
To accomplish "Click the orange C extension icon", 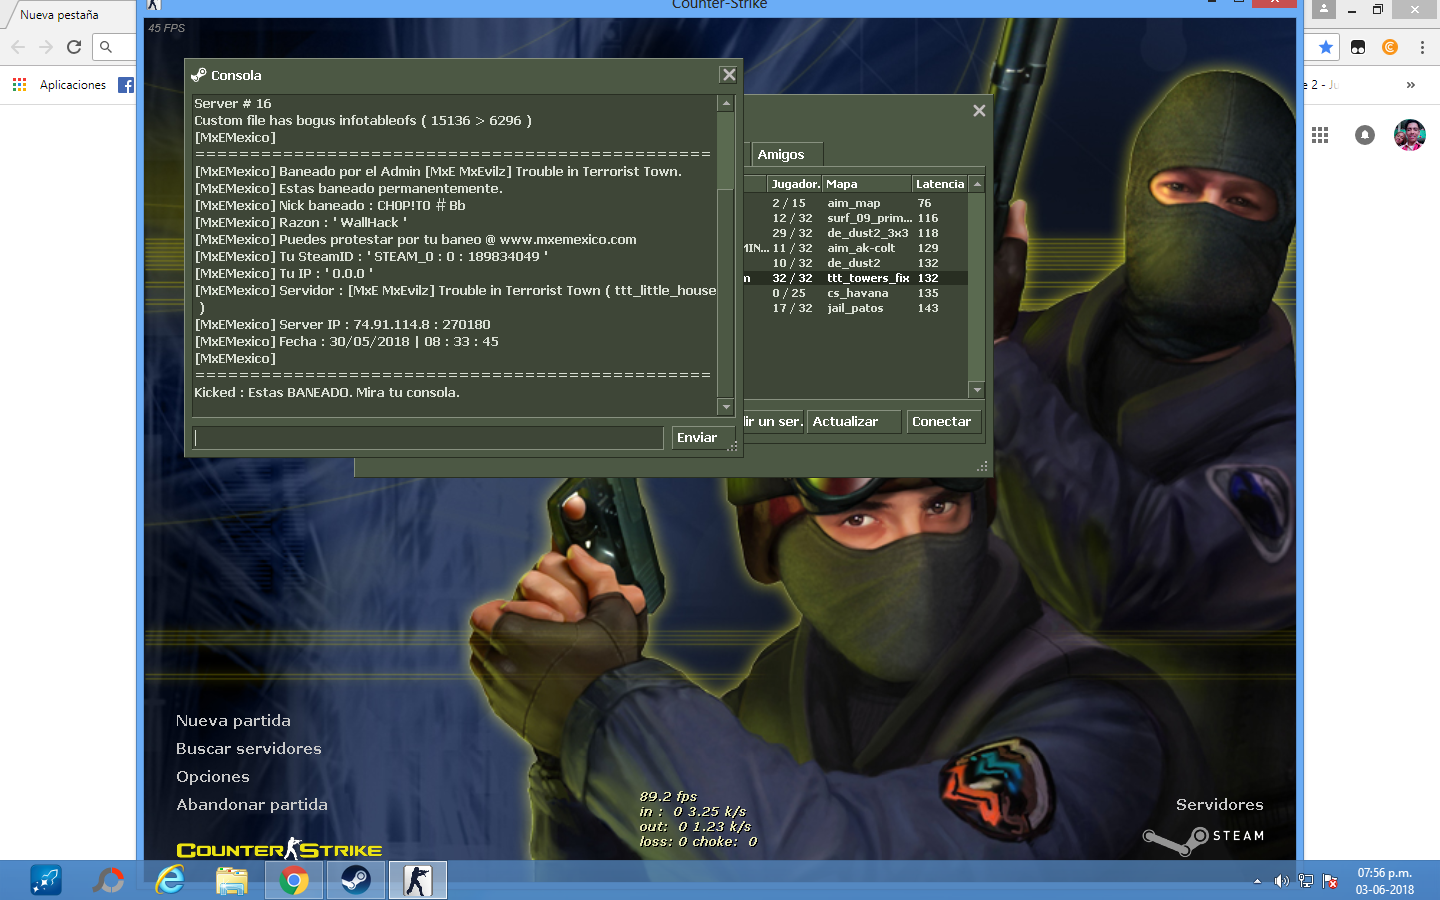I will pos(1390,47).
